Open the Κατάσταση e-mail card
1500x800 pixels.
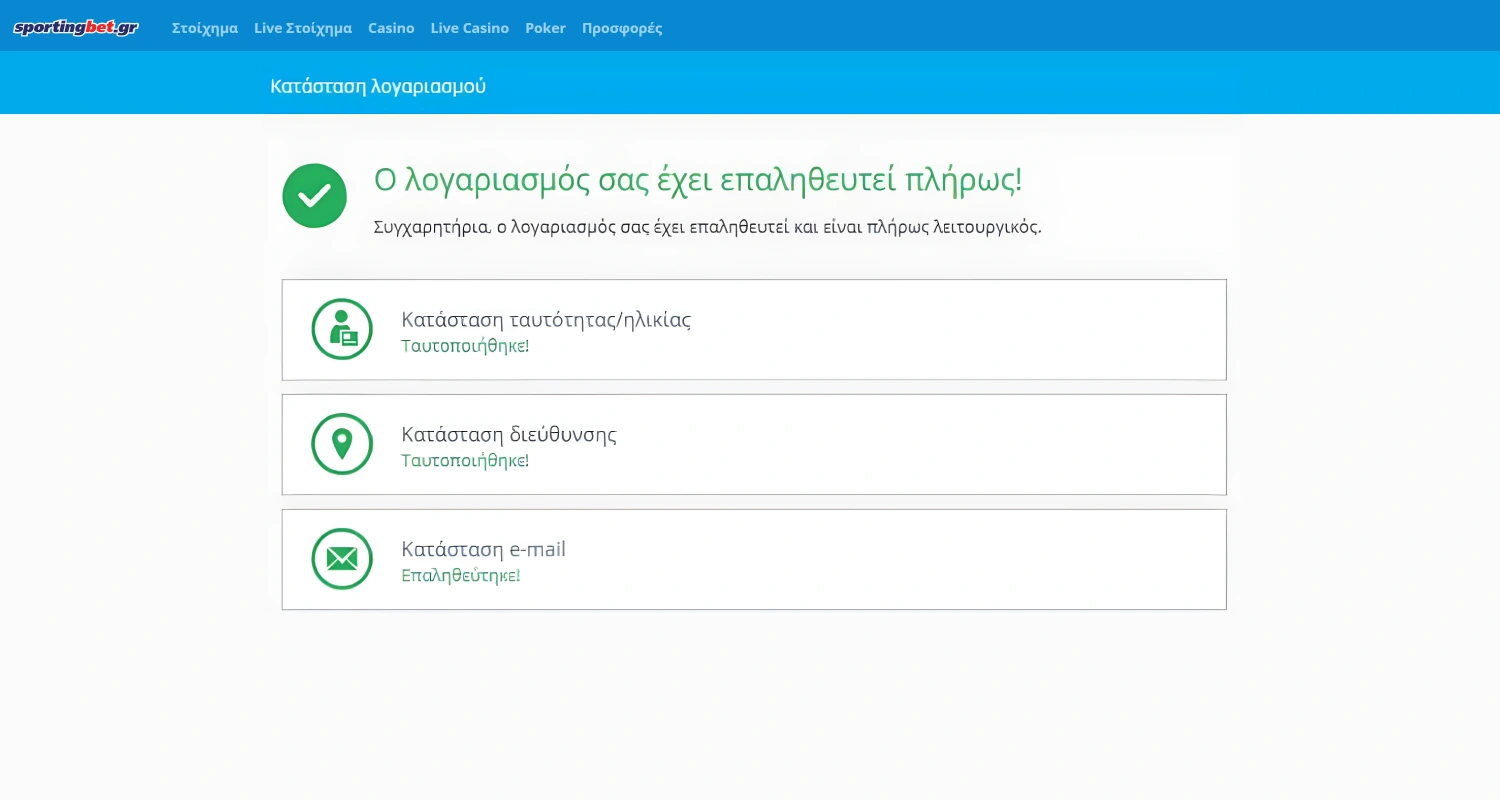(754, 558)
